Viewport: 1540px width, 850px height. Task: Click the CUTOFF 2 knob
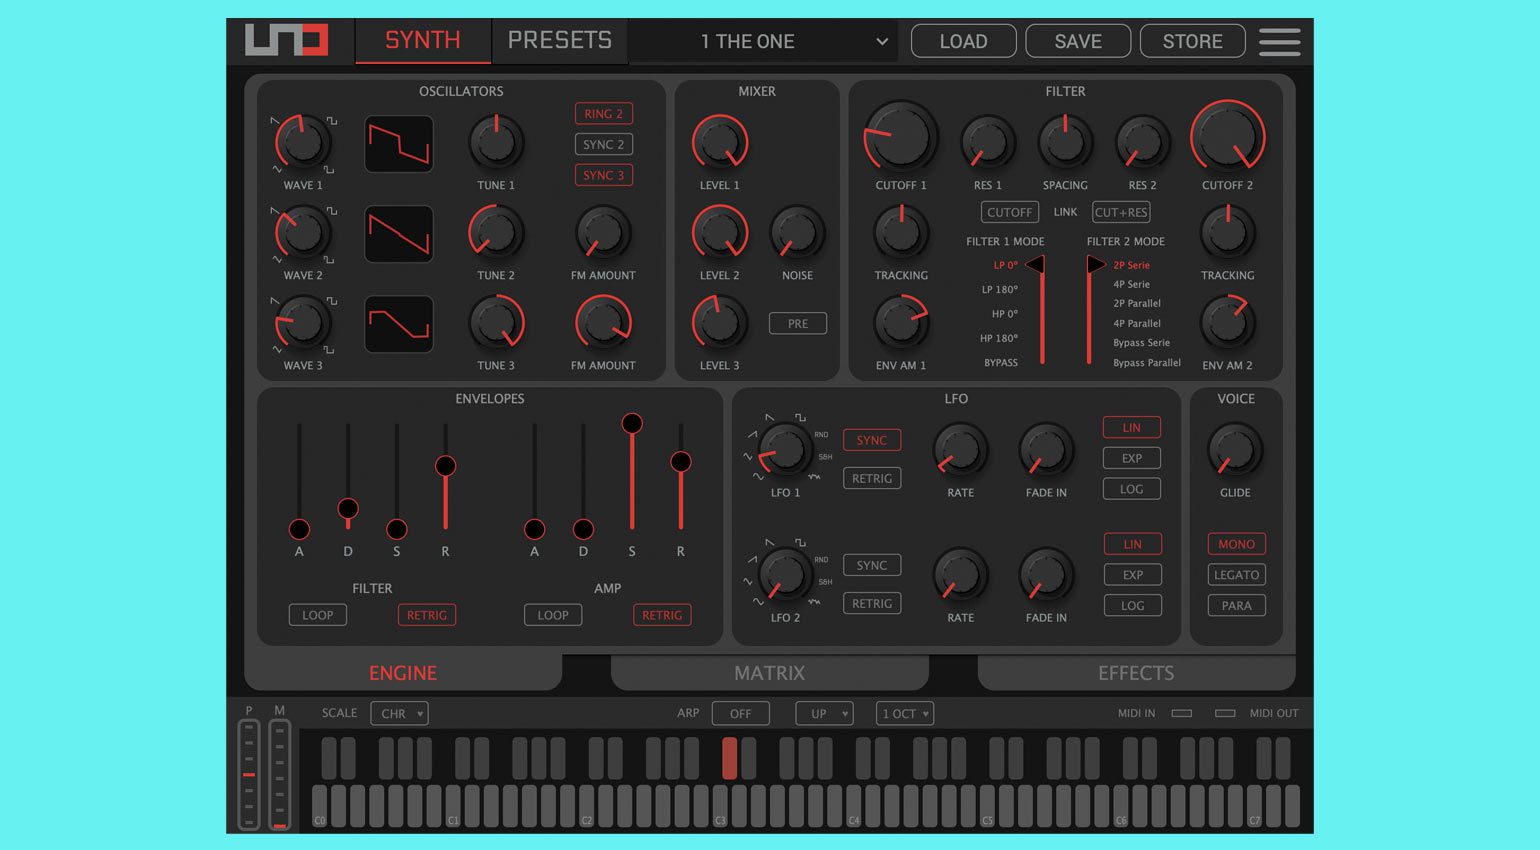(x=1227, y=137)
